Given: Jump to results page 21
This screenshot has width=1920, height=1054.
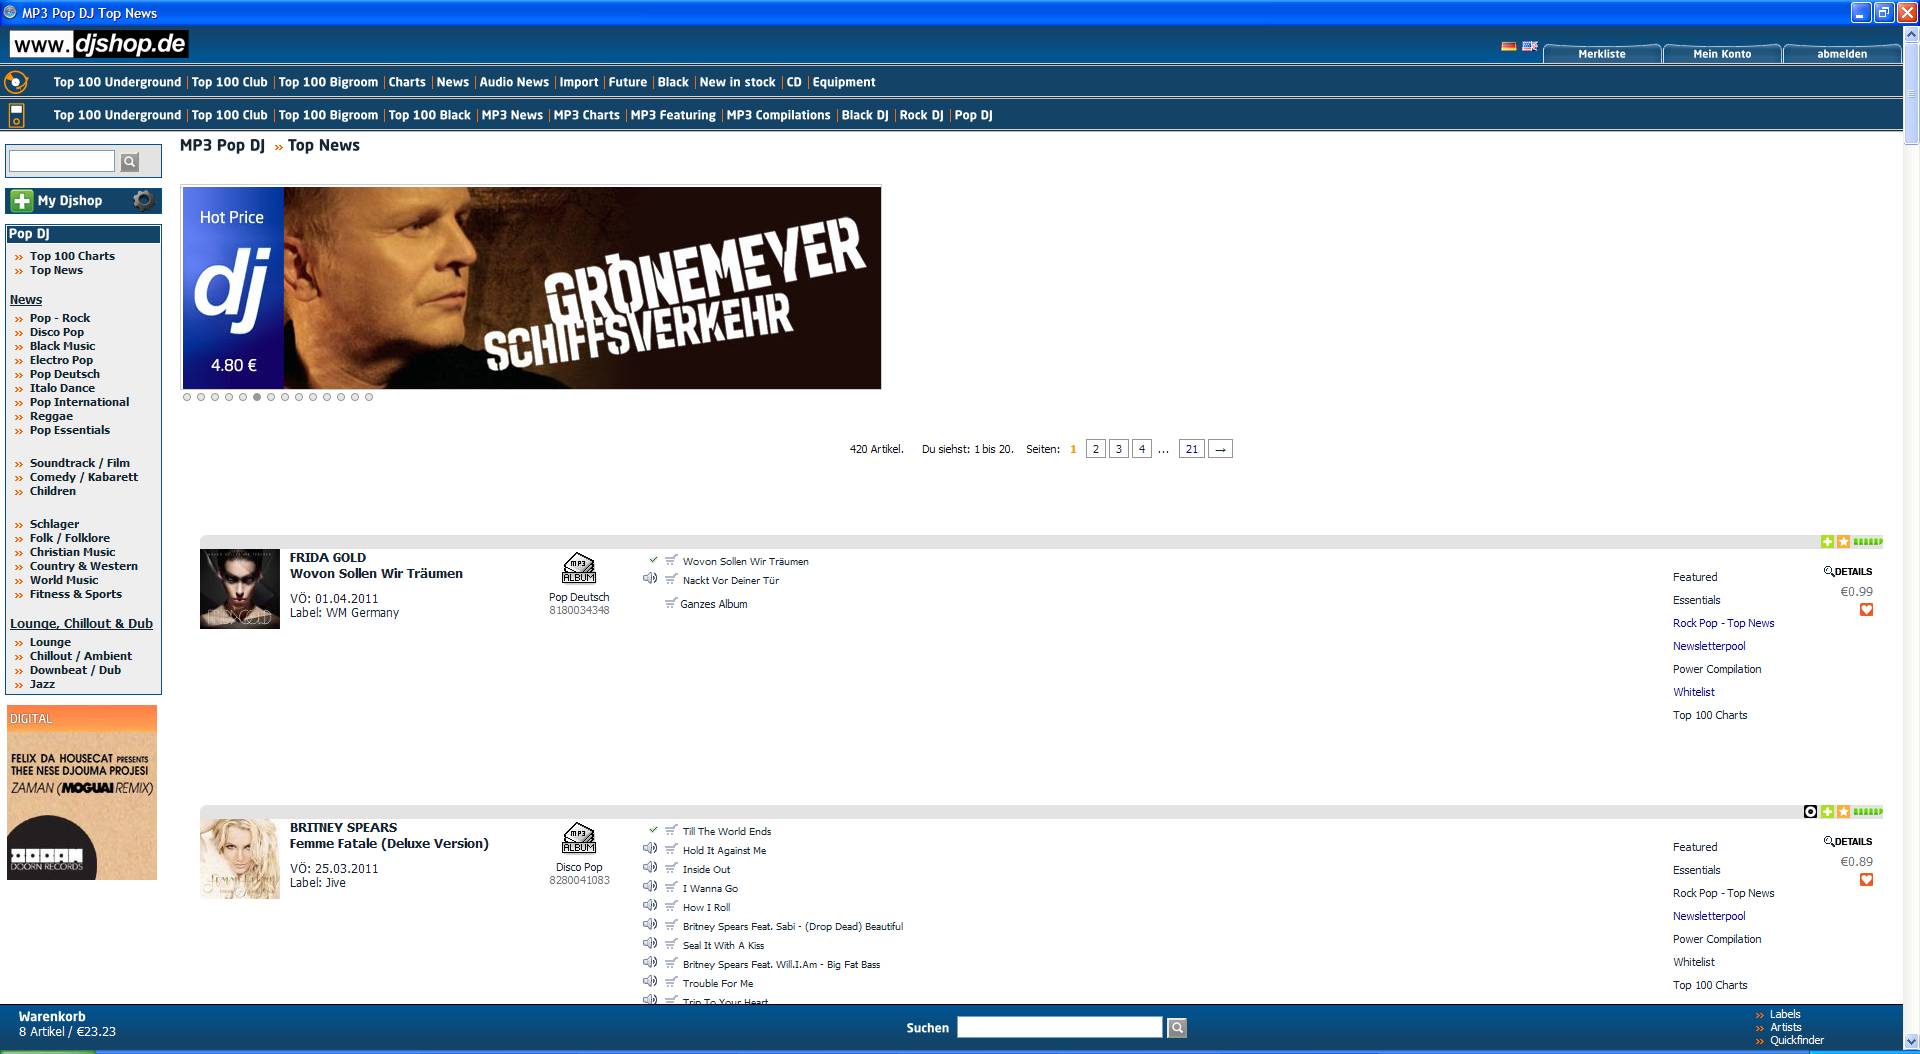Looking at the screenshot, I should click(1191, 449).
